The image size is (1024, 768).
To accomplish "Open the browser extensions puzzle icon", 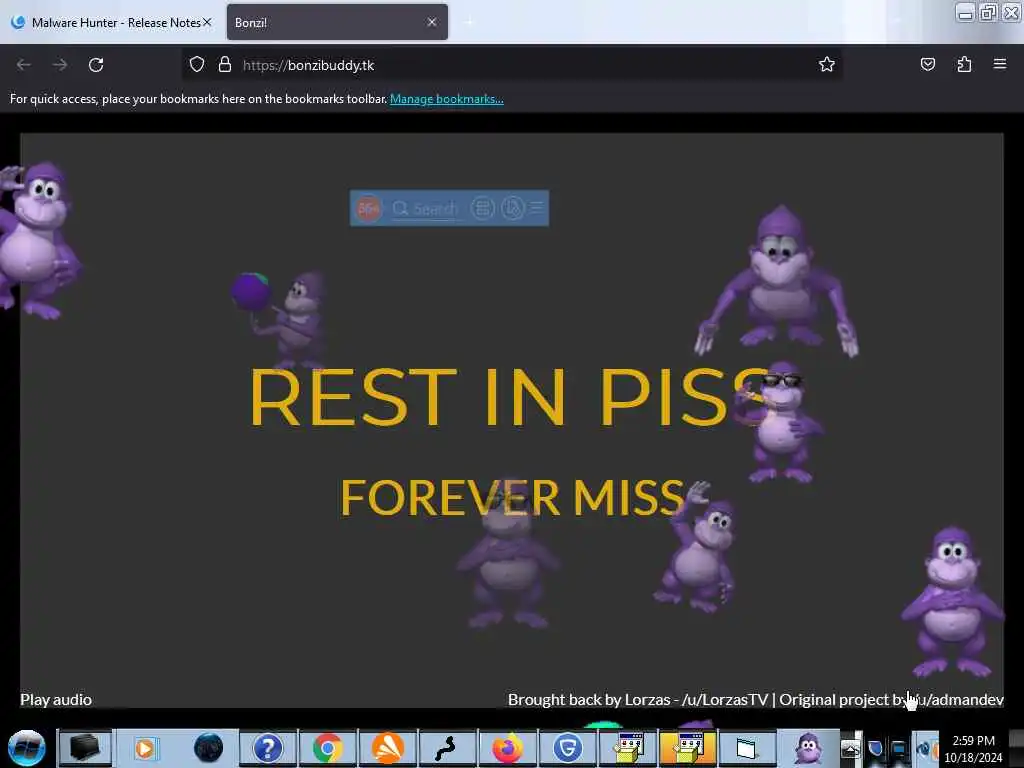I will pyautogui.click(x=964, y=64).
